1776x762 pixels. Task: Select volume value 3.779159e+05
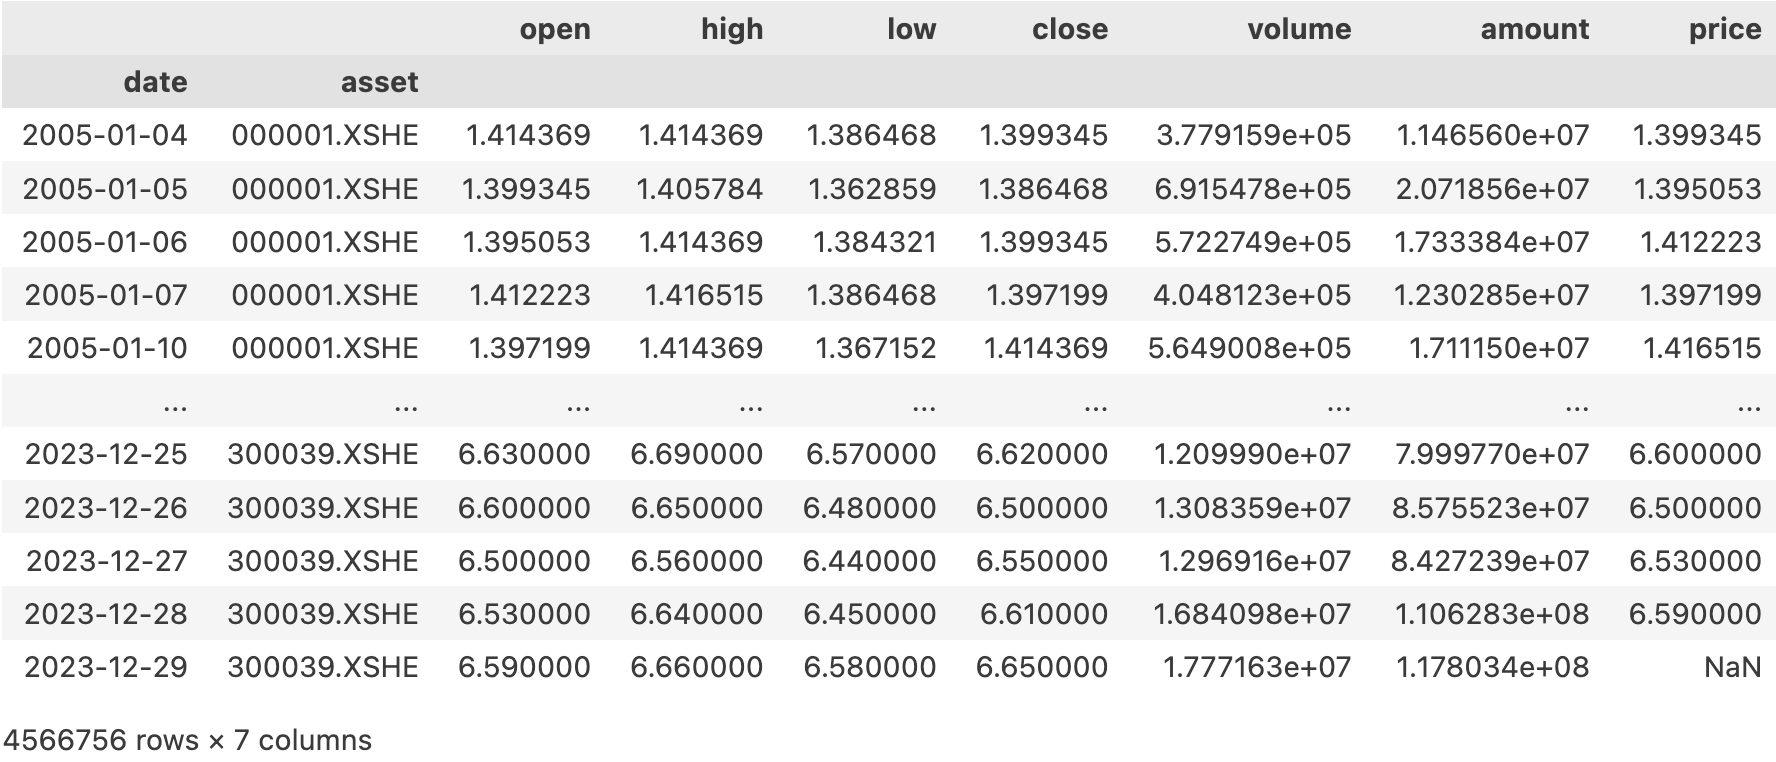click(1253, 135)
